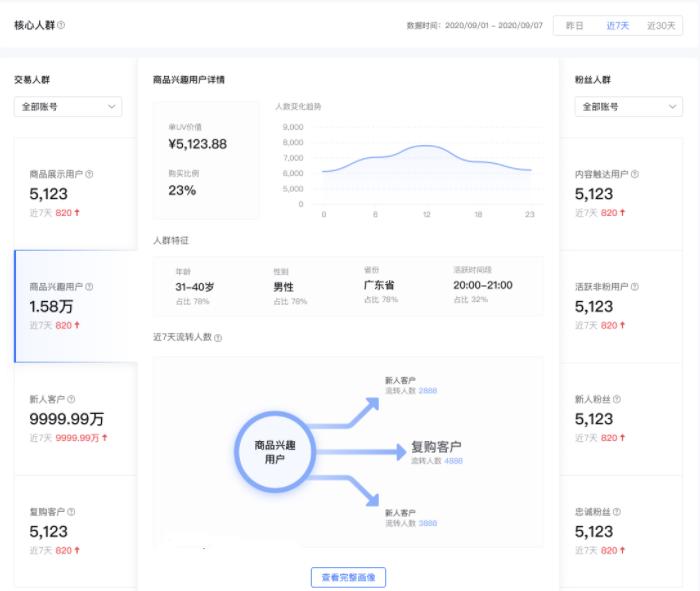Open 全部账号 dropdown under 交易人群
This screenshot has height=591, width=700.
pyautogui.click(x=68, y=106)
